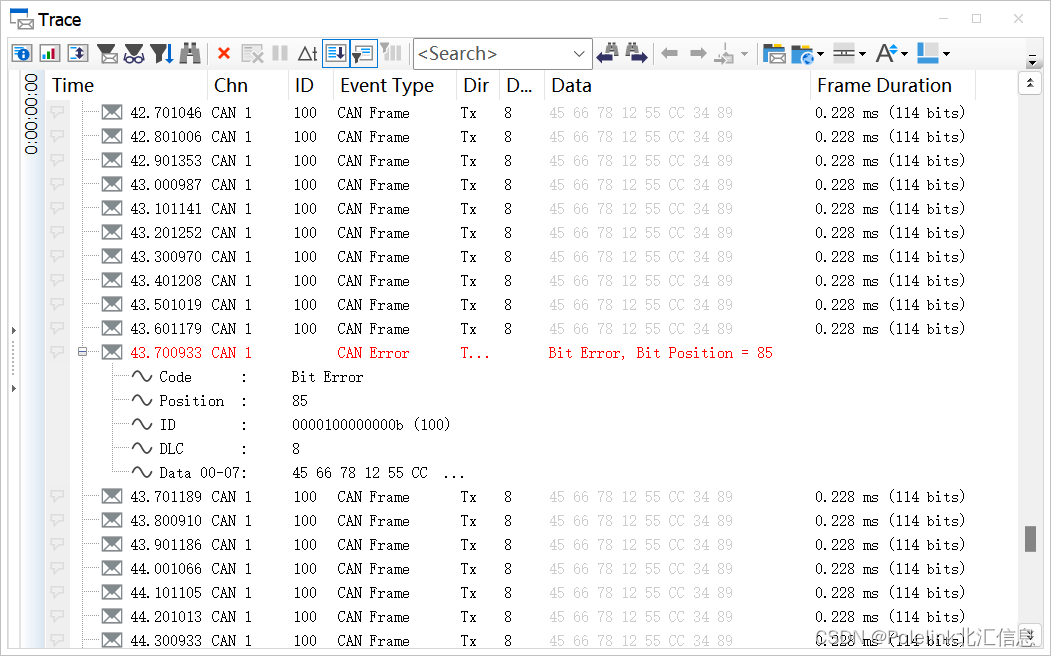Collapse the 43.700933 CAN Error row
The image size is (1051, 656).
[82, 352]
